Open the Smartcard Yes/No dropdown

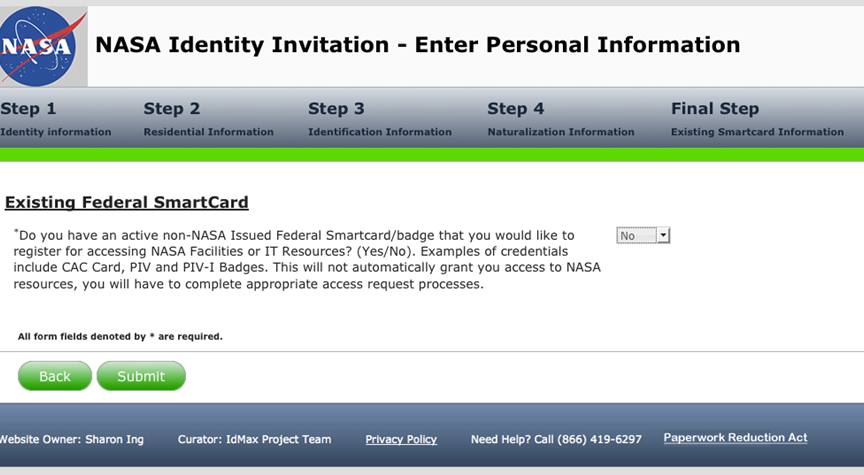click(x=643, y=236)
